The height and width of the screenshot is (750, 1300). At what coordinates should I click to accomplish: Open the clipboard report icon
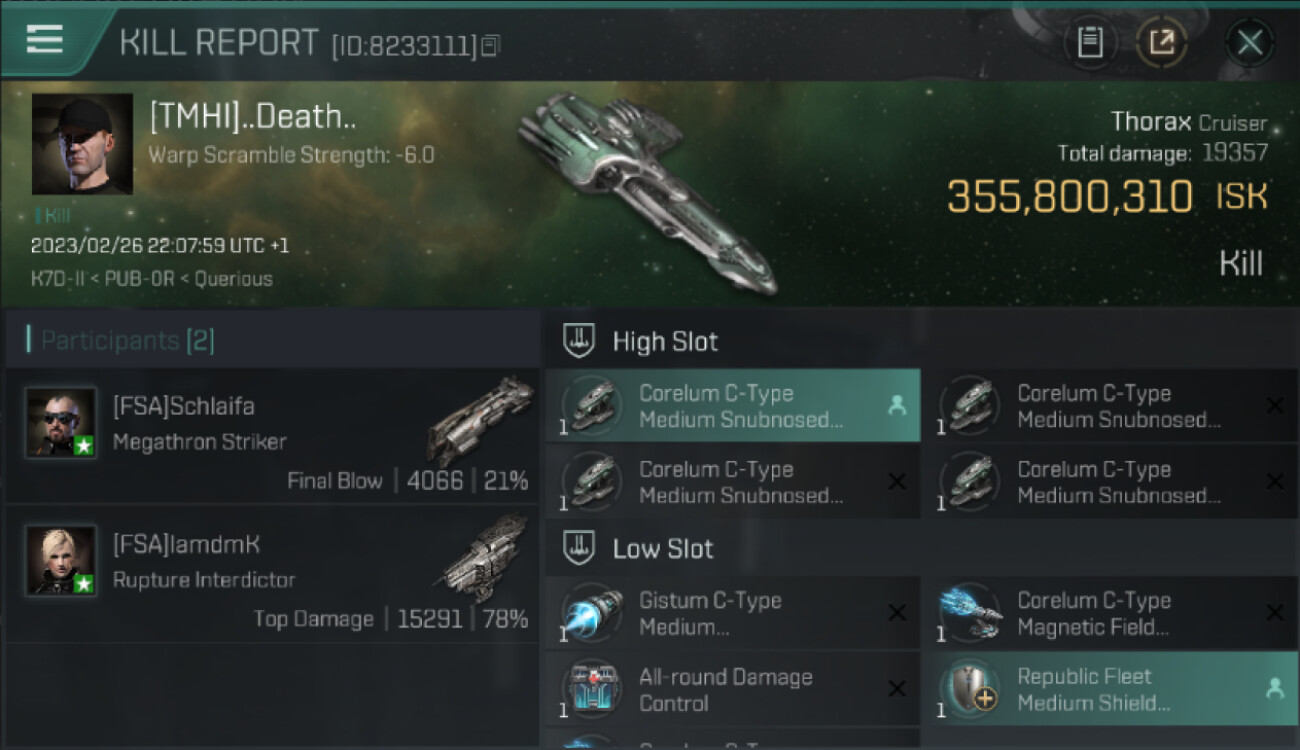click(x=1090, y=43)
